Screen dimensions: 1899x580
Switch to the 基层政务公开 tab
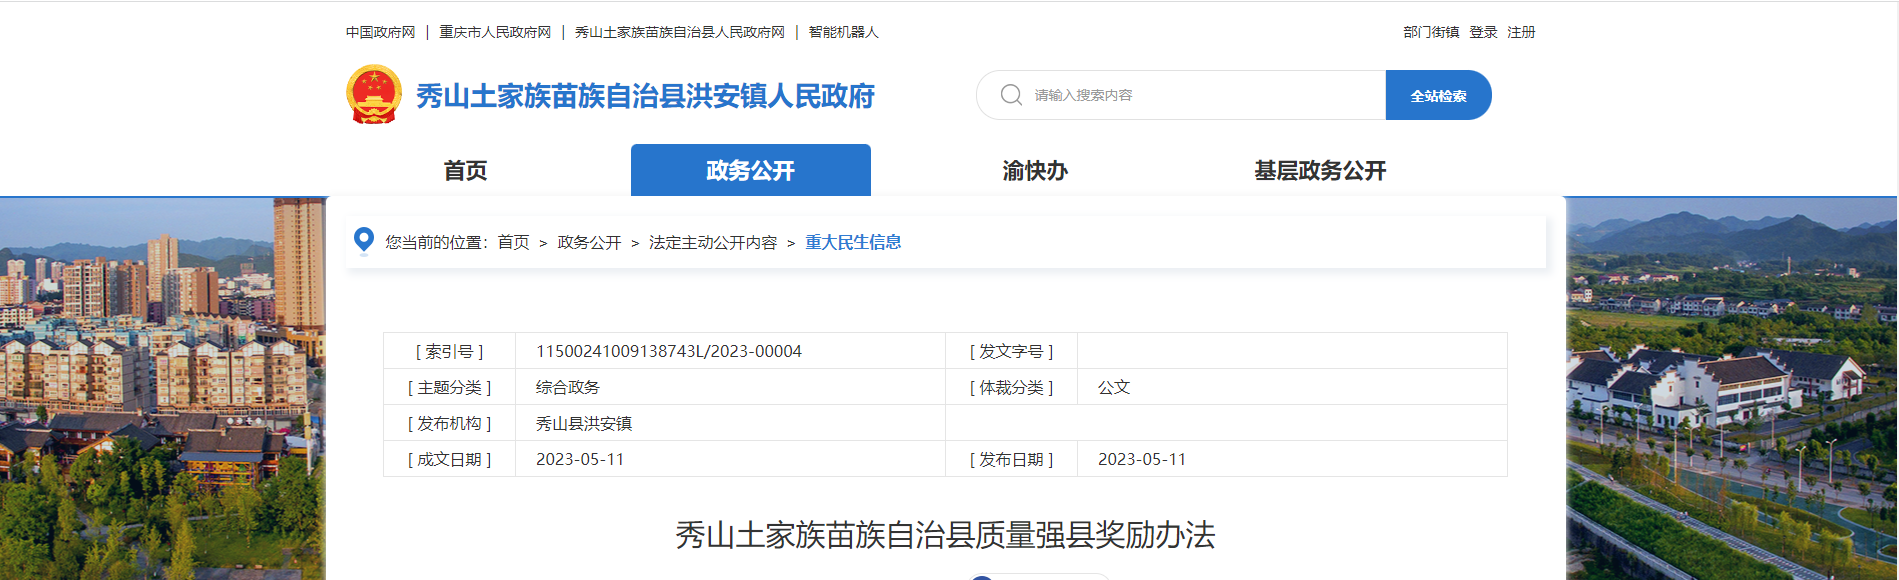[1320, 171]
